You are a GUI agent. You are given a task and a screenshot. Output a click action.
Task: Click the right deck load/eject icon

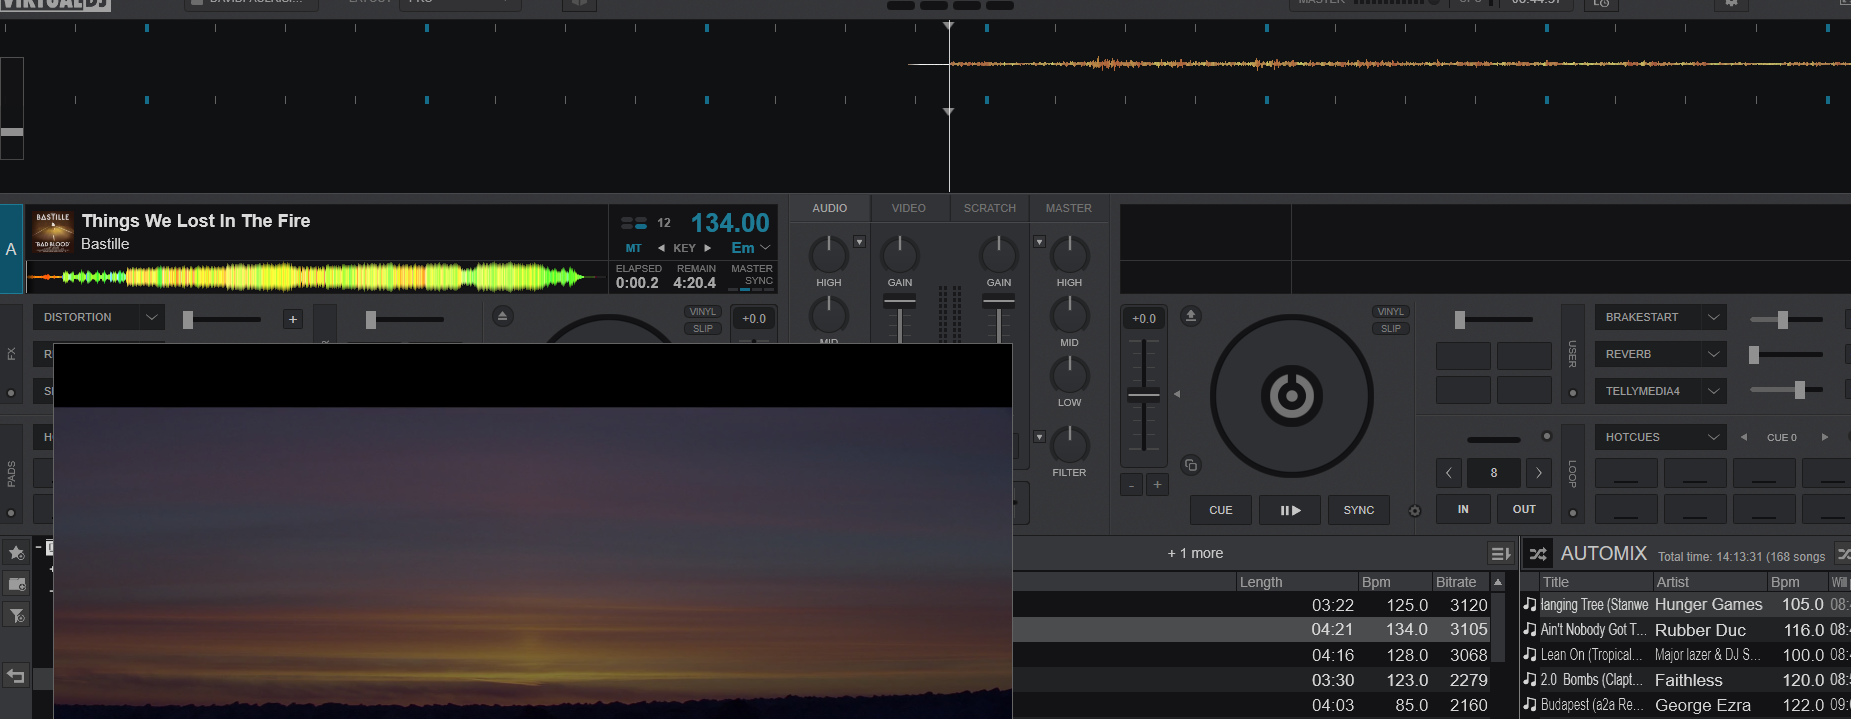(x=1190, y=316)
